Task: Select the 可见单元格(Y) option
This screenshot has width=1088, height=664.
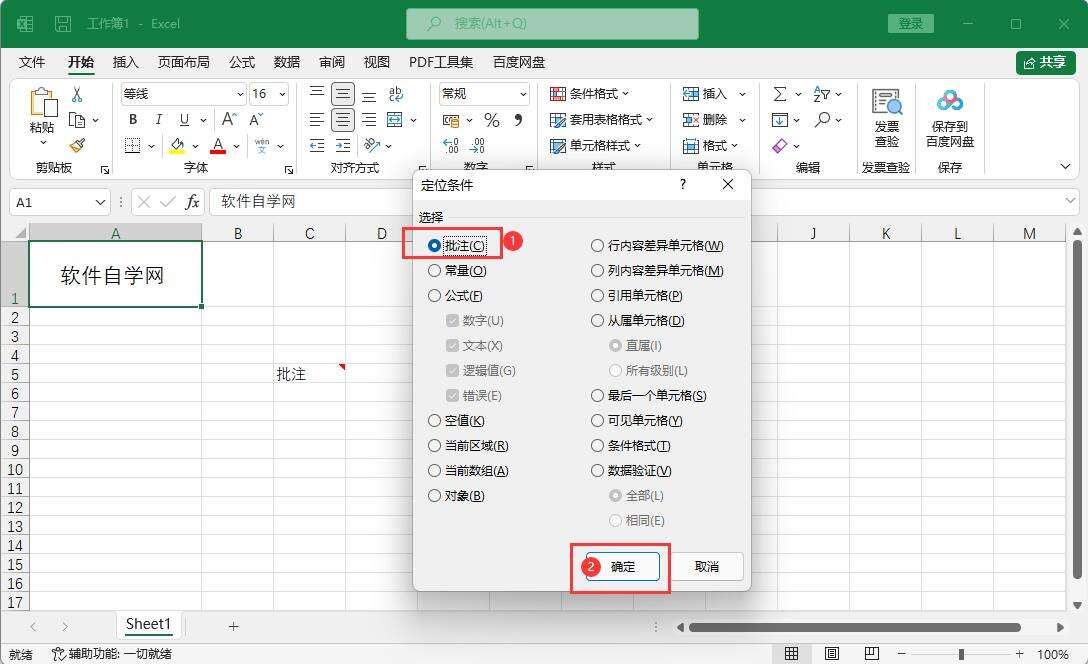Action: (x=598, y=421)
